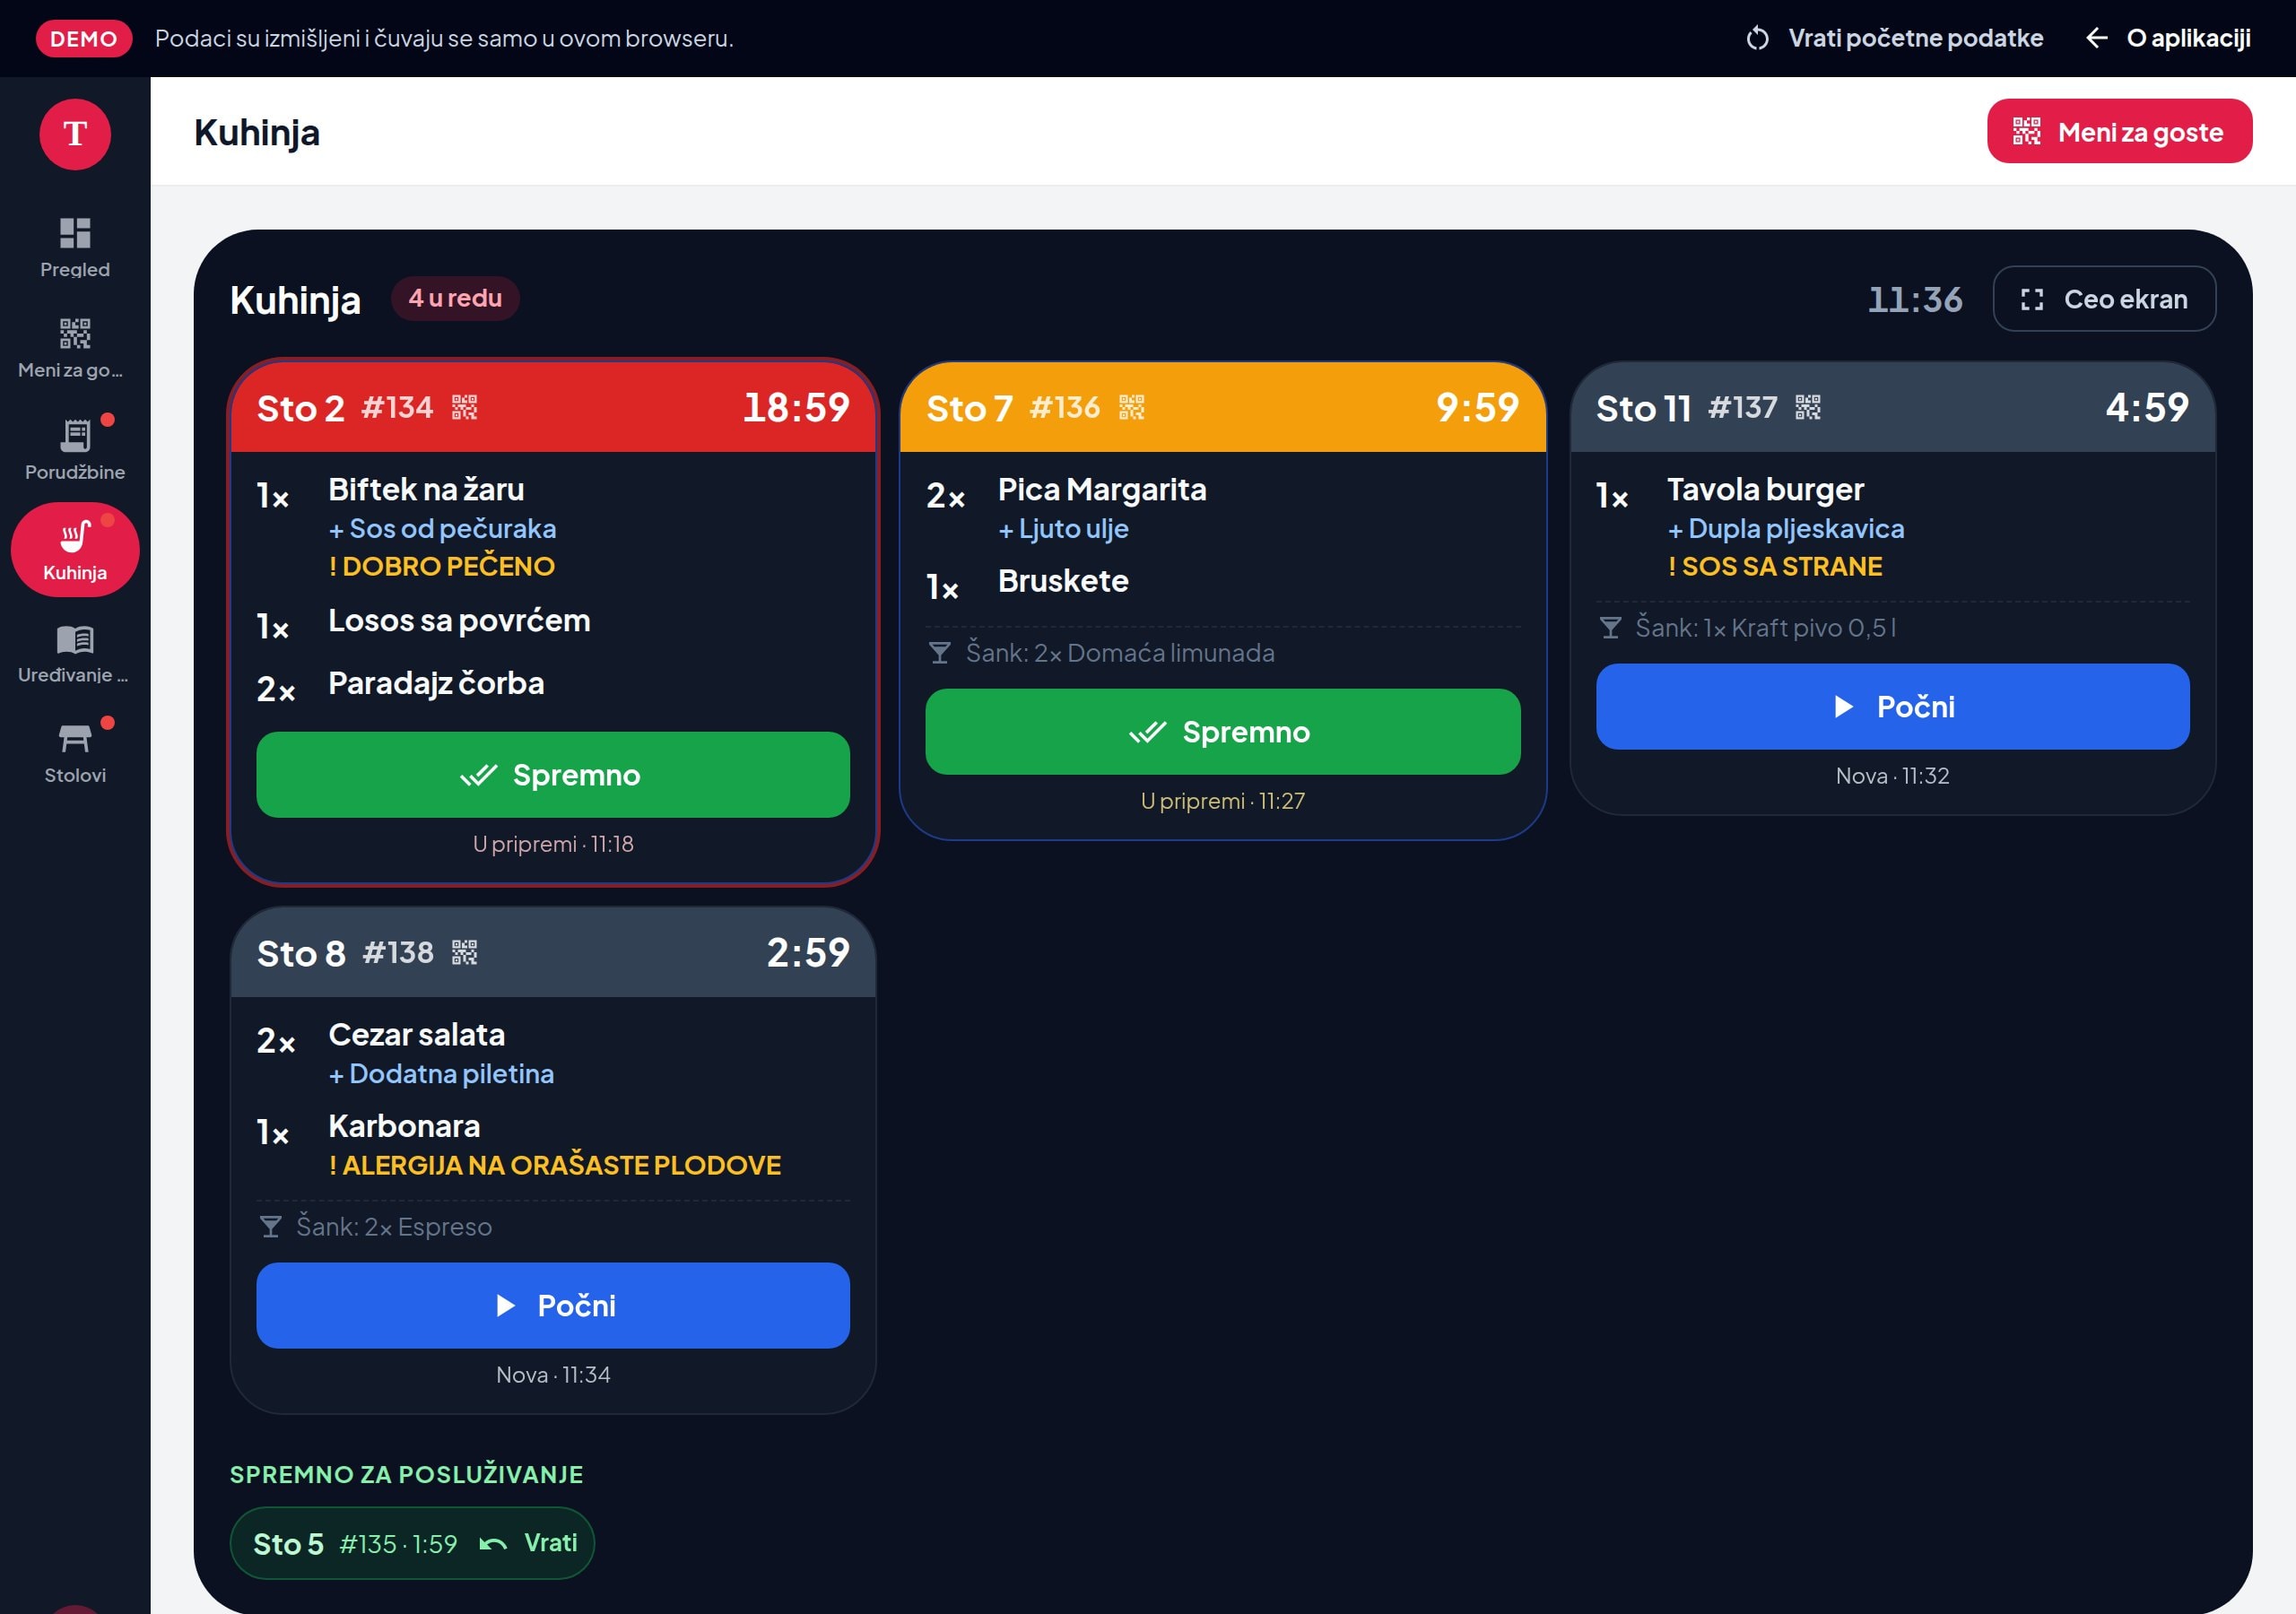This screenshot has height=1614, width=2296.
Task: Click the QR icon on Sto 8 order #138
Action: 464,953
